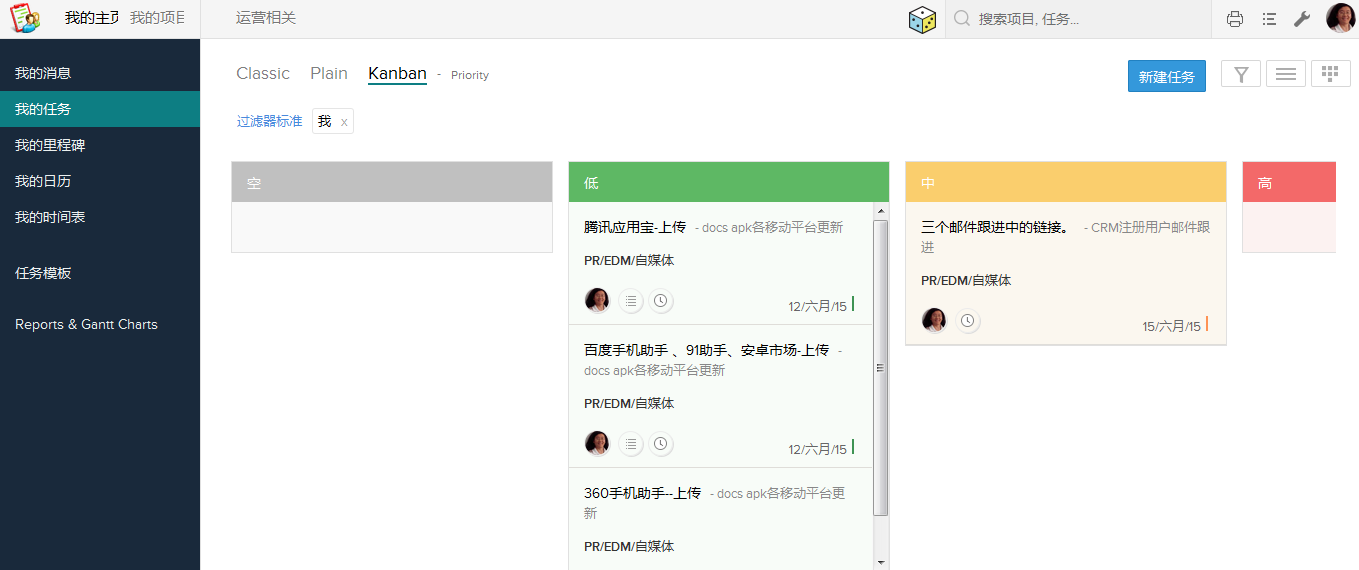Click clock icon on 三个邮件跟进 card
The width and height of the screenshot is (1359, 570).
967,321
